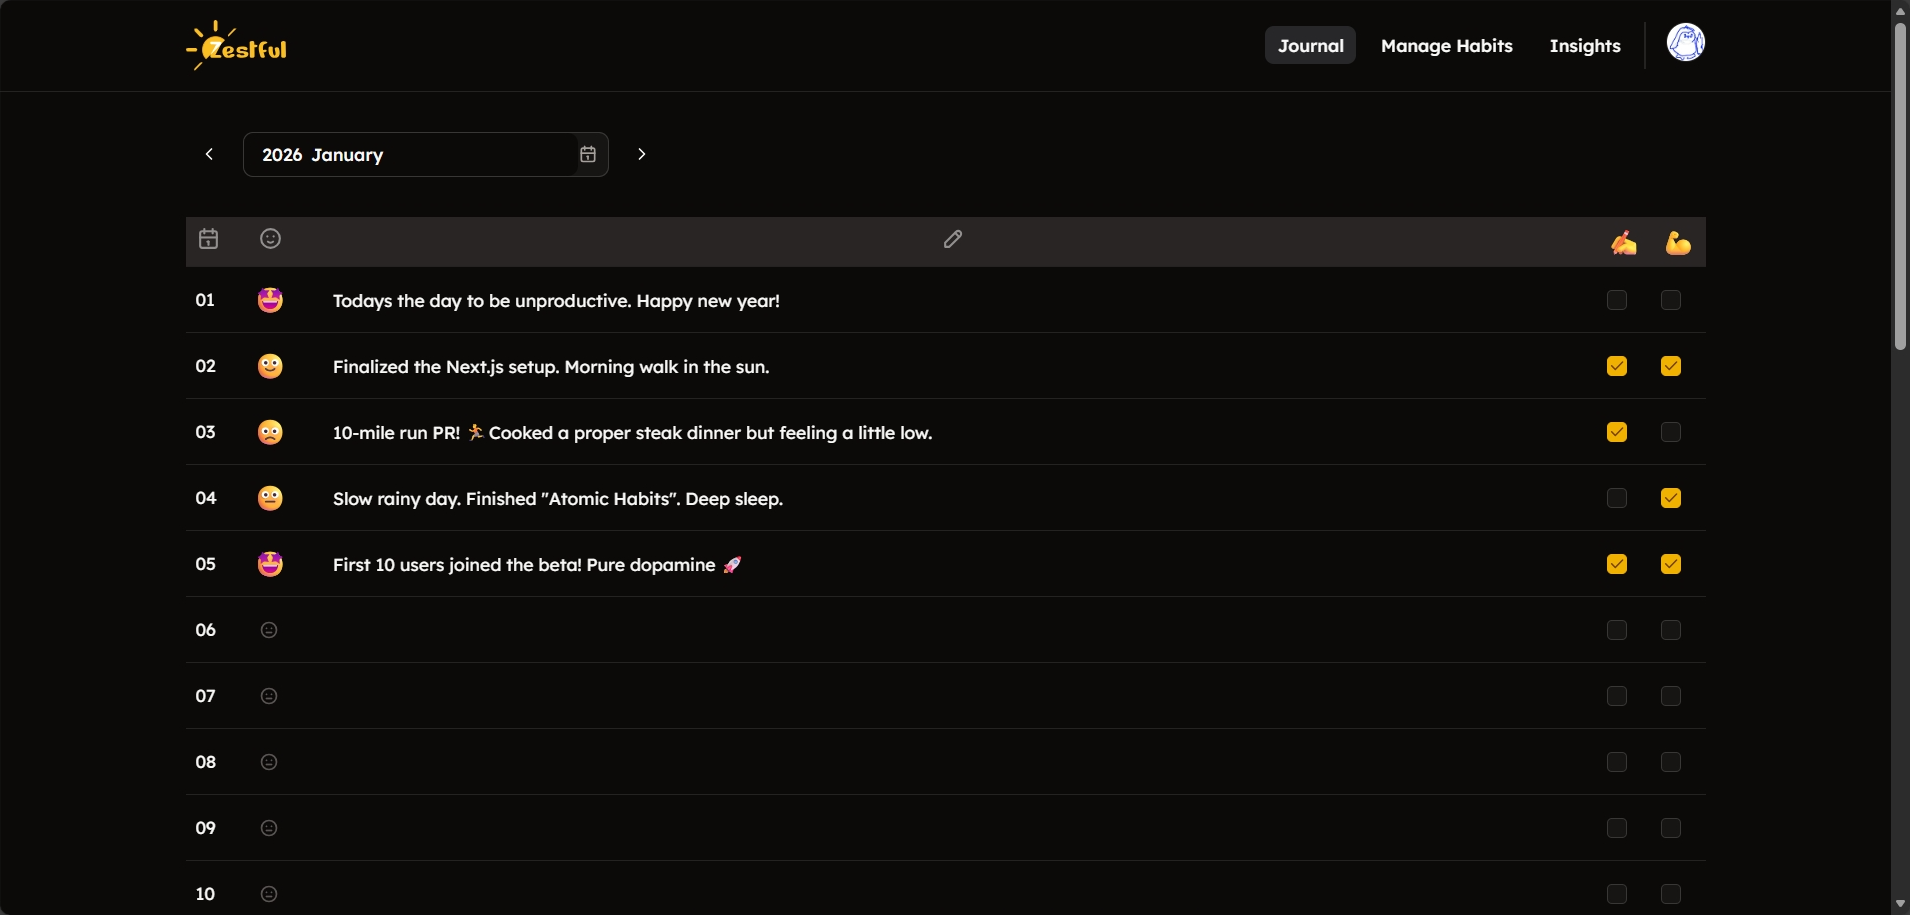
Task: Click the flexed bicep habit header icon
Action: point(1678,243)
